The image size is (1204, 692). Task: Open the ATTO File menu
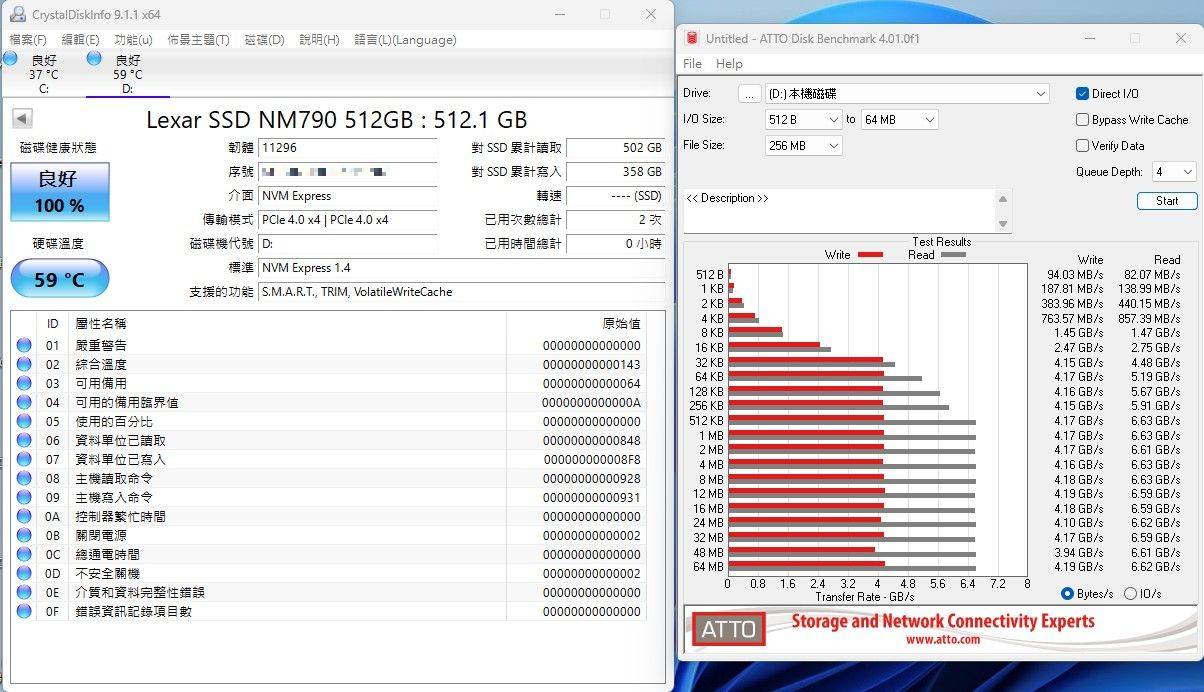(x=692, y=64)
